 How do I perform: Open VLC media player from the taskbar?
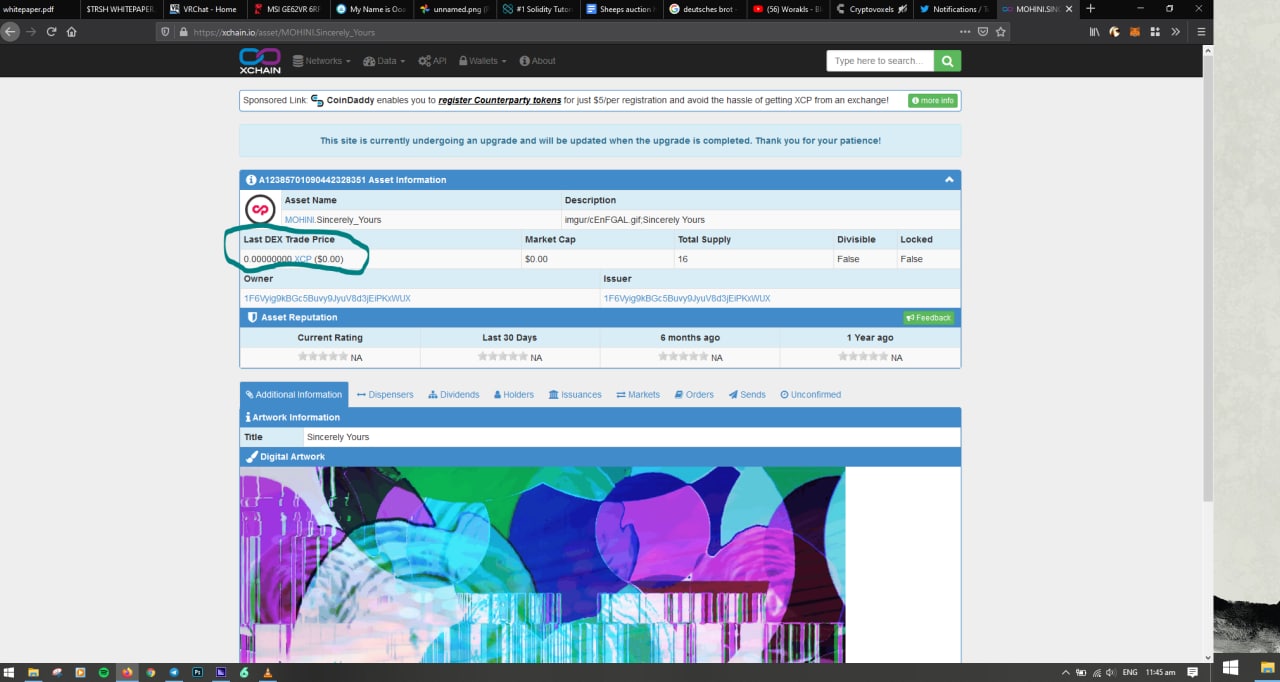(x=267, y=672)
